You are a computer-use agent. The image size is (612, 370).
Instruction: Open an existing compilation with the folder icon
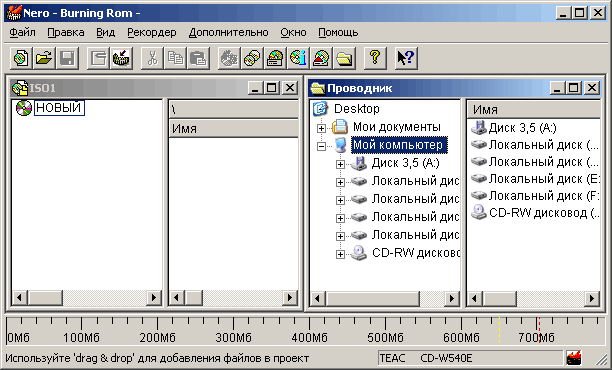click(44, 58)
